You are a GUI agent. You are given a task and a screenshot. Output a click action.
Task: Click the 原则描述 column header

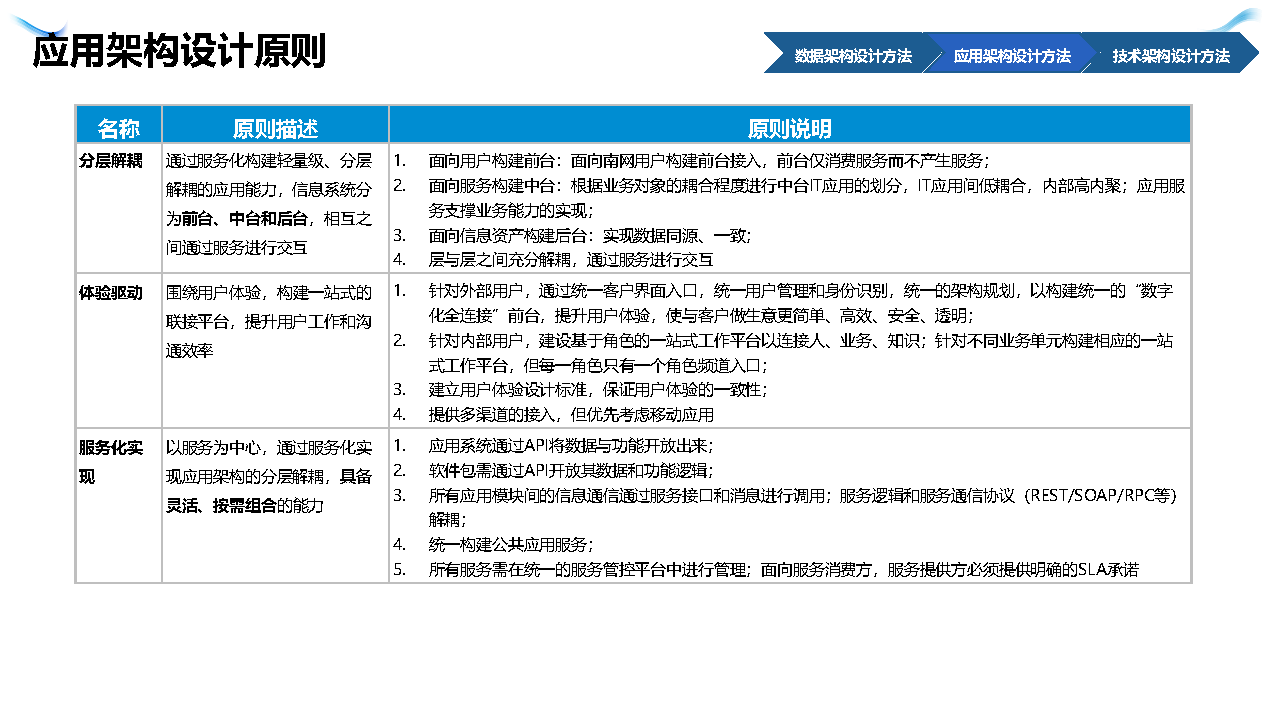point(275,128)
